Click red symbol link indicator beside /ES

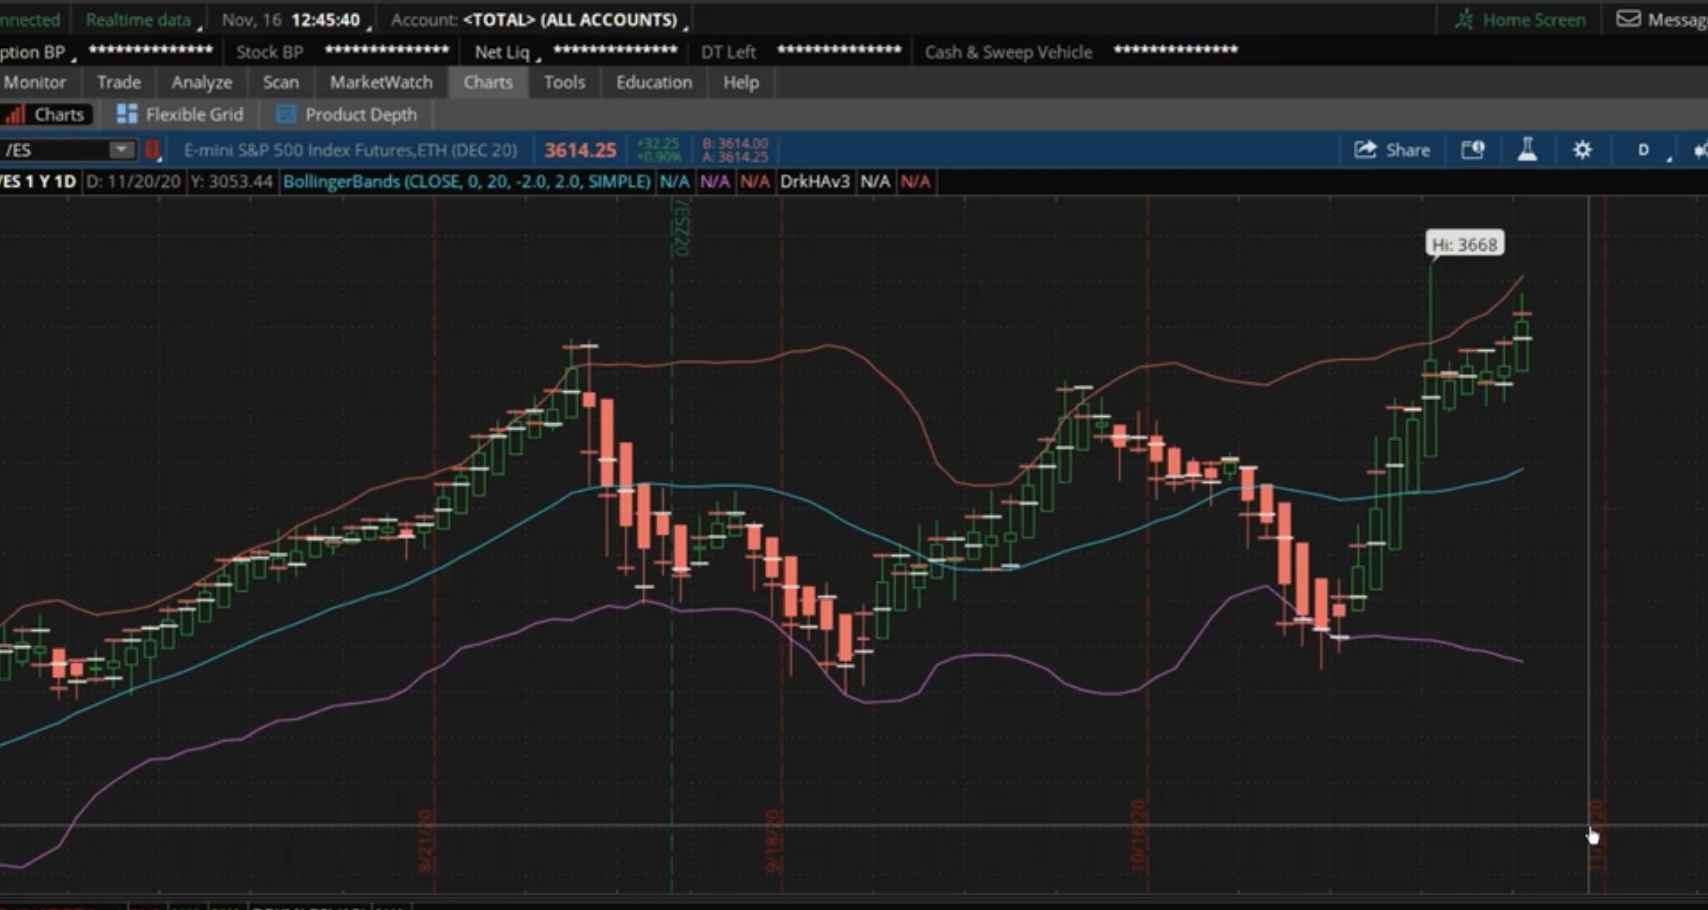tap(153, 150)
